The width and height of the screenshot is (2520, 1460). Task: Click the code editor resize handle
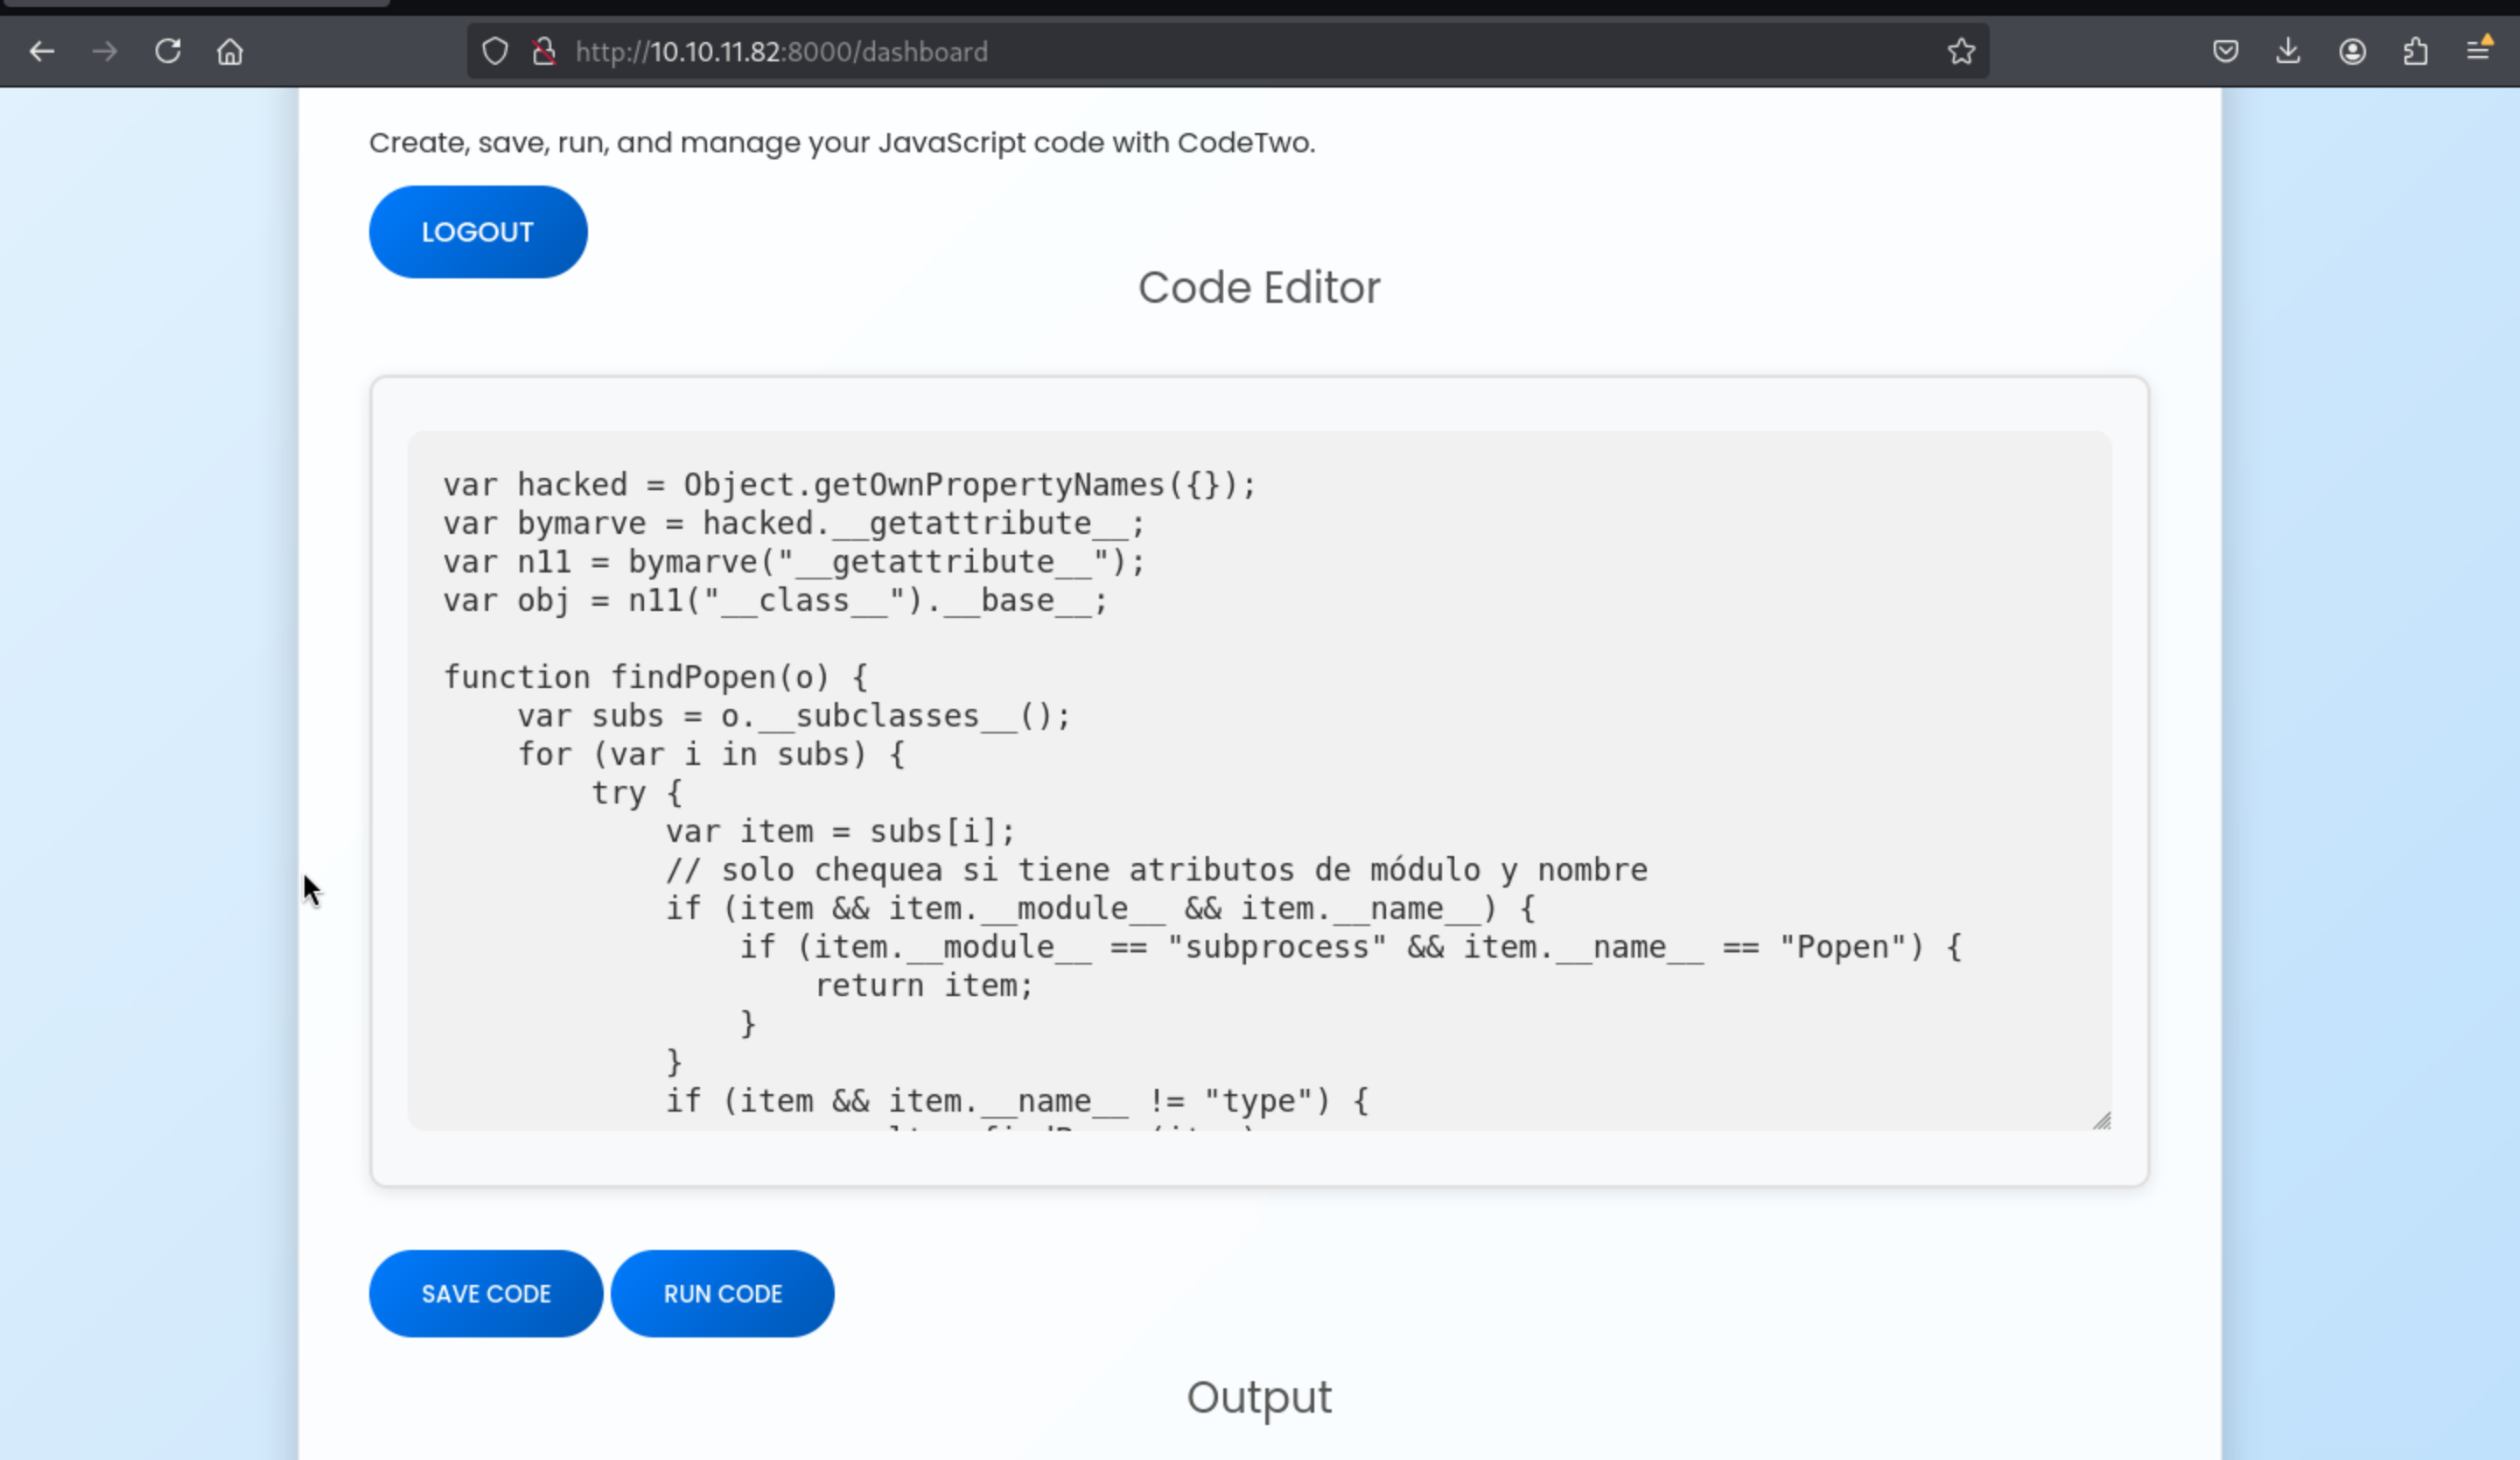pyautogui.click(x=2101, y=1121)
